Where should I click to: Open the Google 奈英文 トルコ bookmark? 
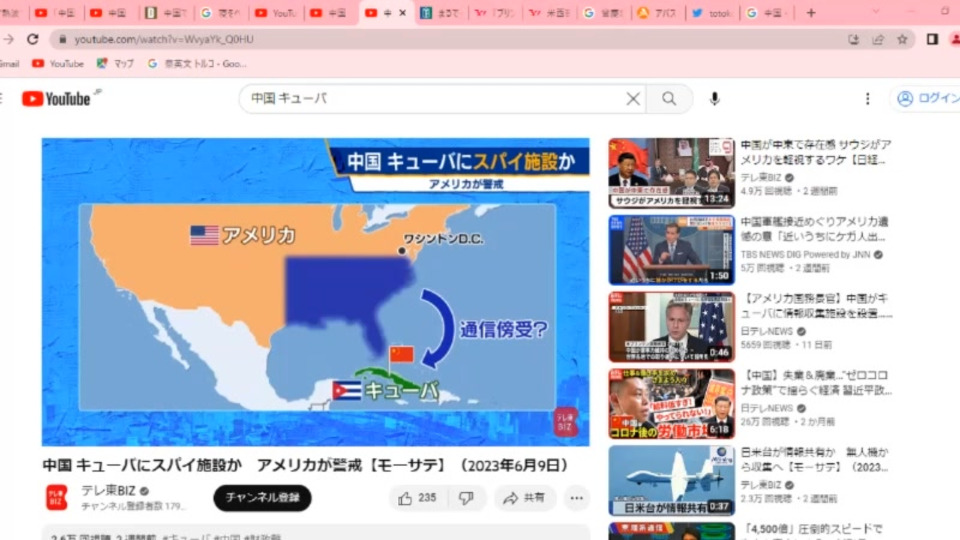pos(197,64)
